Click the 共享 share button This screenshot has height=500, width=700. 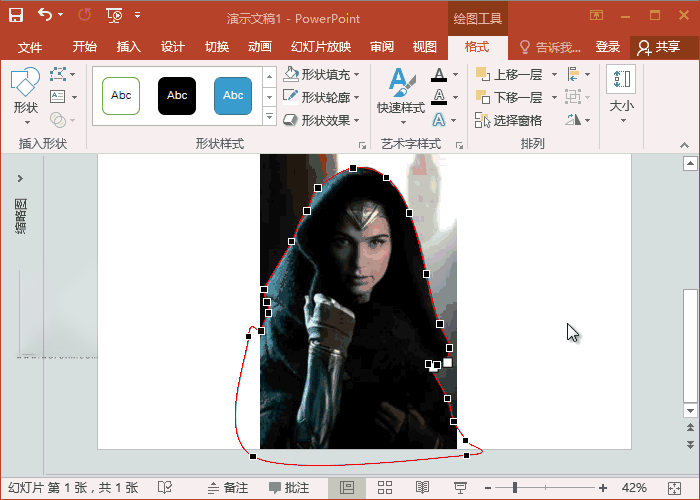tap(658, 47)
